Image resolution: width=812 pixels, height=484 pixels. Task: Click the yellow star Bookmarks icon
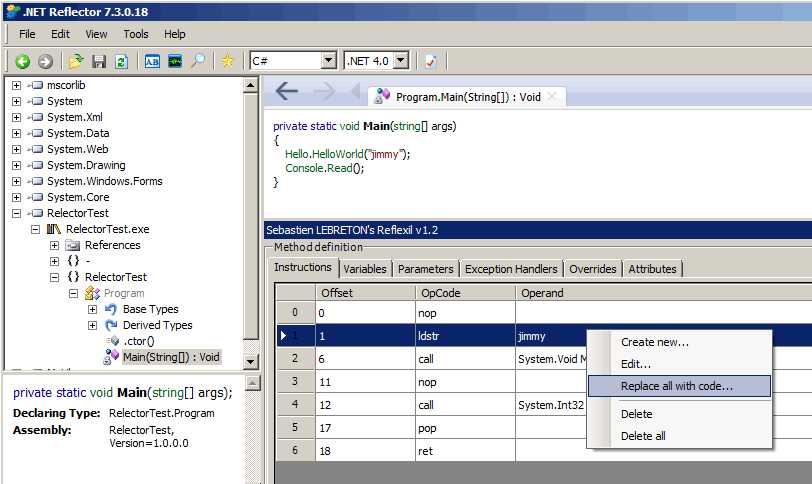point(227,62)
